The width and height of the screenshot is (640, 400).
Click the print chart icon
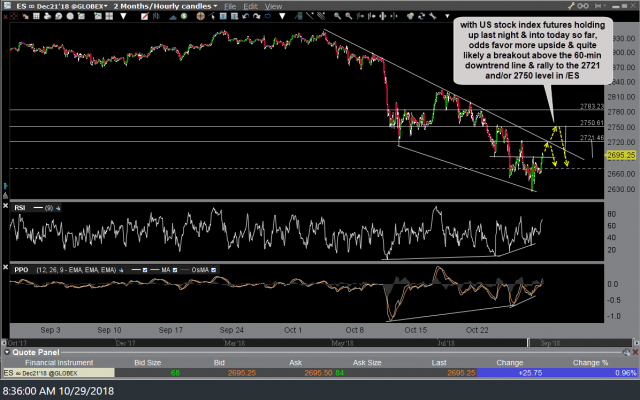(47, 16)
